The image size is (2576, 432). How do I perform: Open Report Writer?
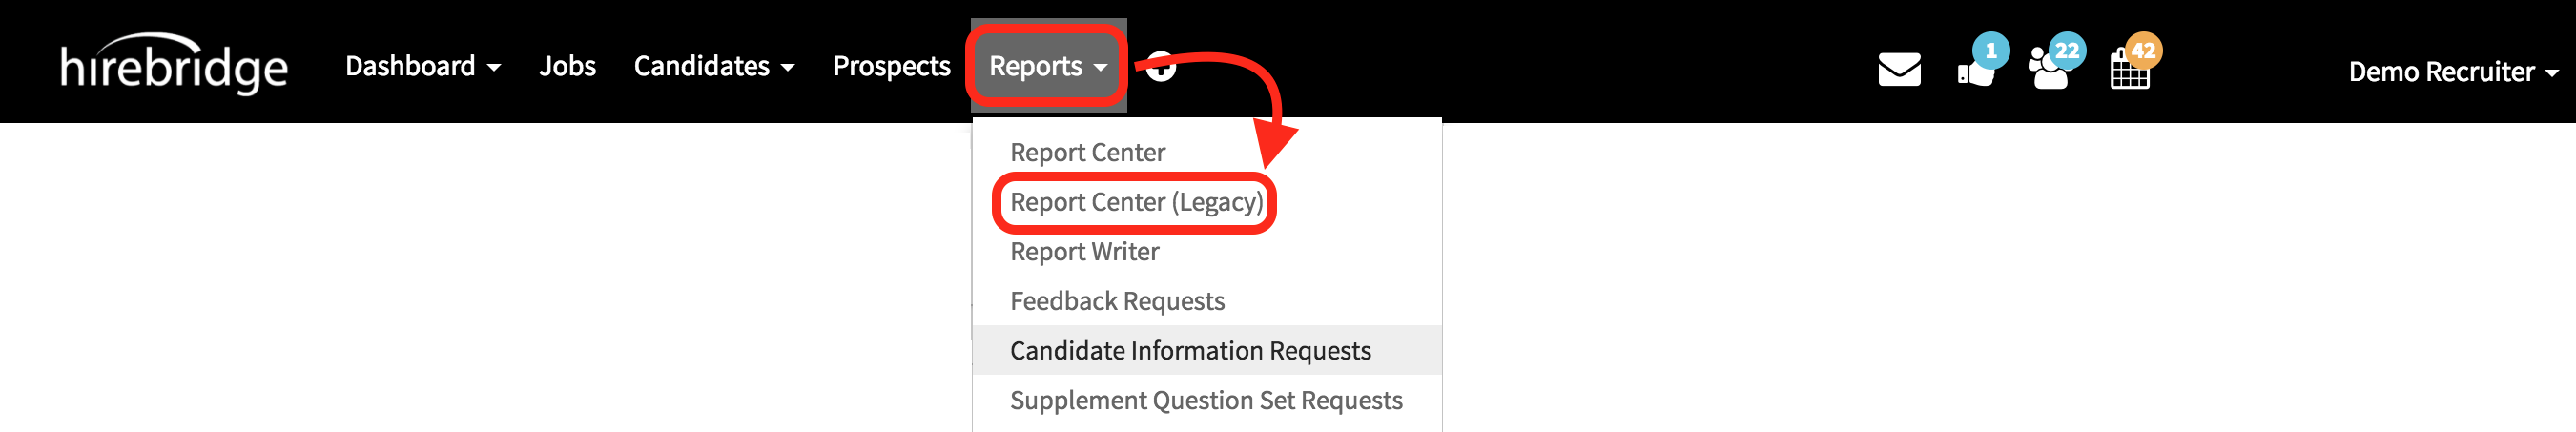pos(1084,251)
